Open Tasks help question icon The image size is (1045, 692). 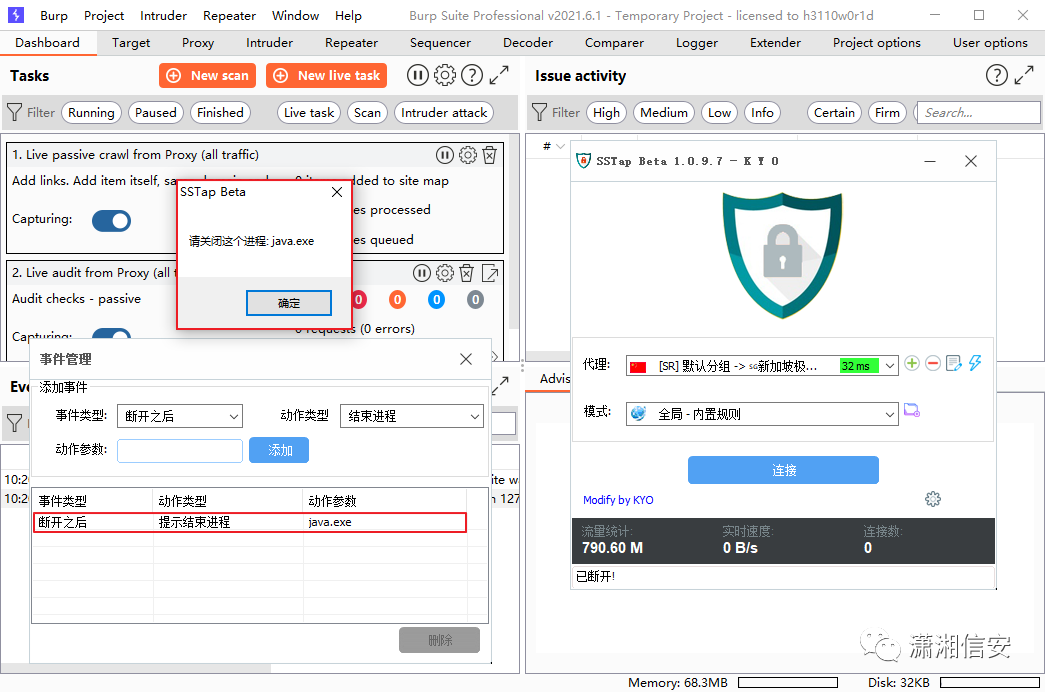pyautogui.click(x=472, y=75)
